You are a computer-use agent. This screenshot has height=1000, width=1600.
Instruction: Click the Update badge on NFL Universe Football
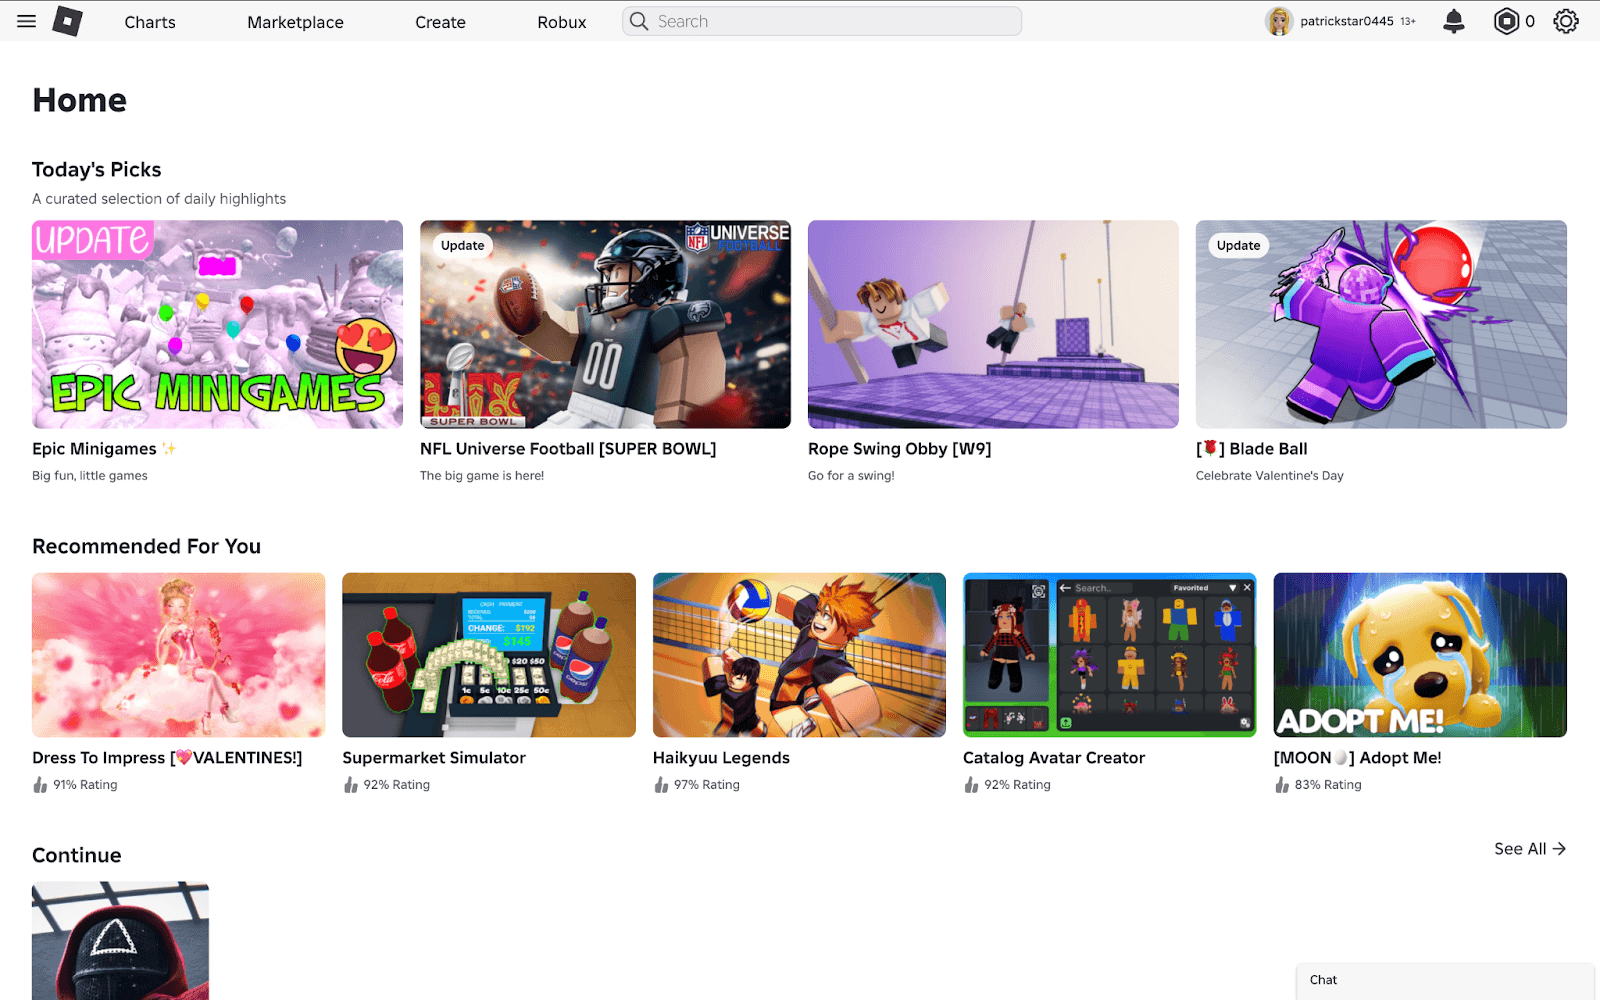[x=462, y=246]
